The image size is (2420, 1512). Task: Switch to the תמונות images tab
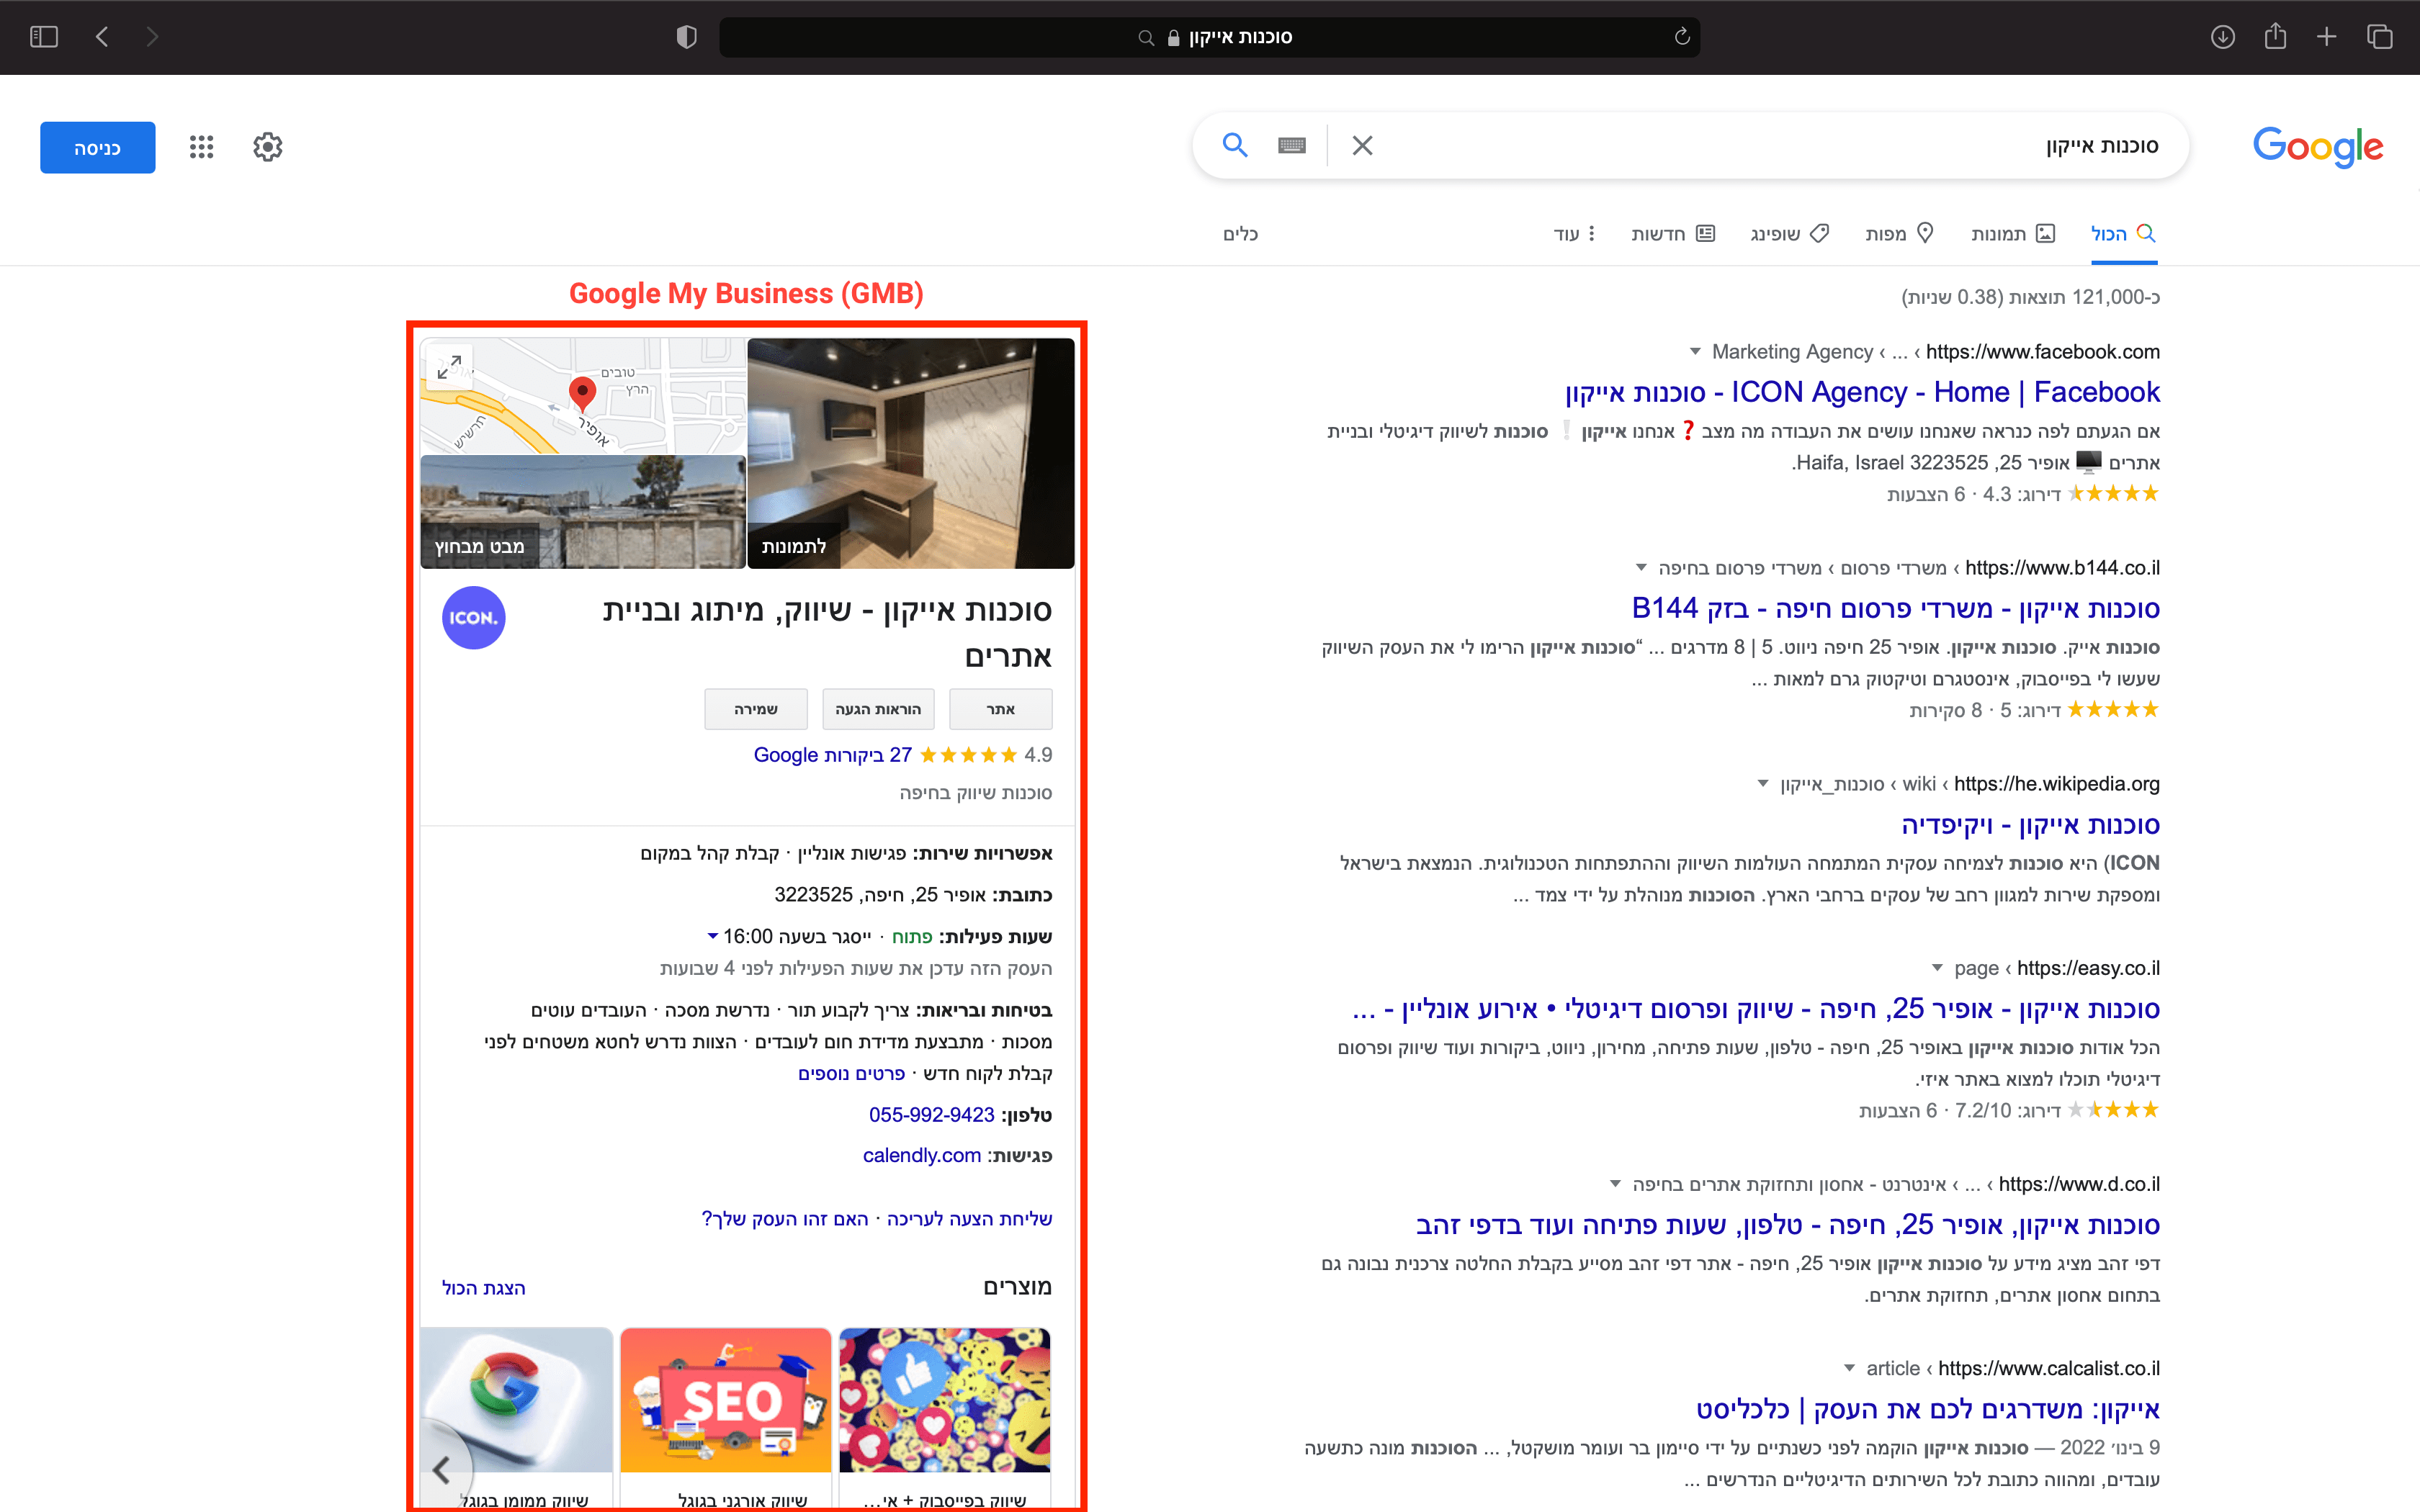coord(2013,234)
